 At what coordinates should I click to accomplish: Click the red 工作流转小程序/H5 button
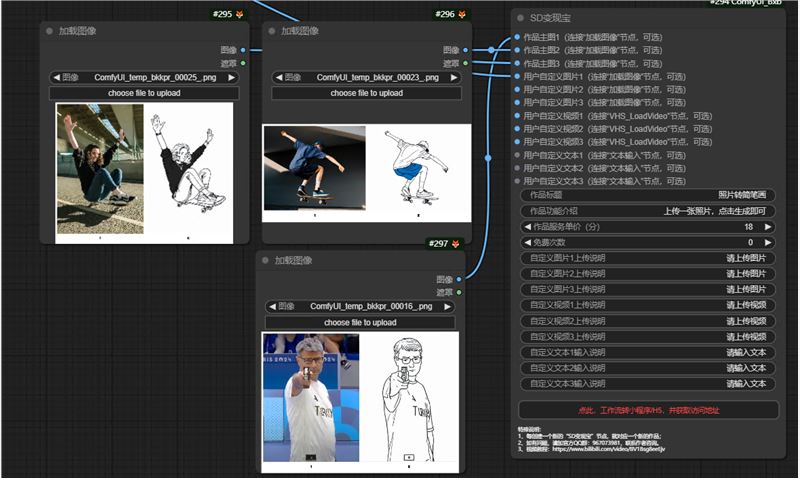648,410
